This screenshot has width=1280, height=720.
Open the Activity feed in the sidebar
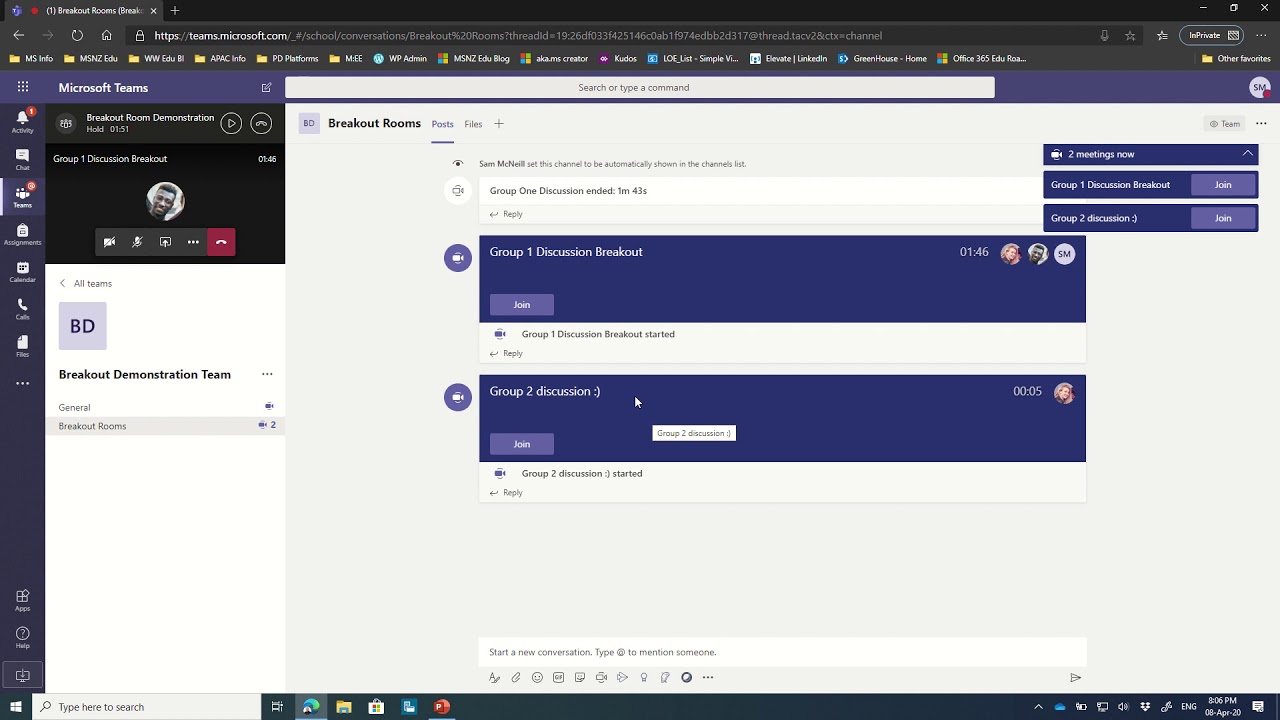[22, 121]
